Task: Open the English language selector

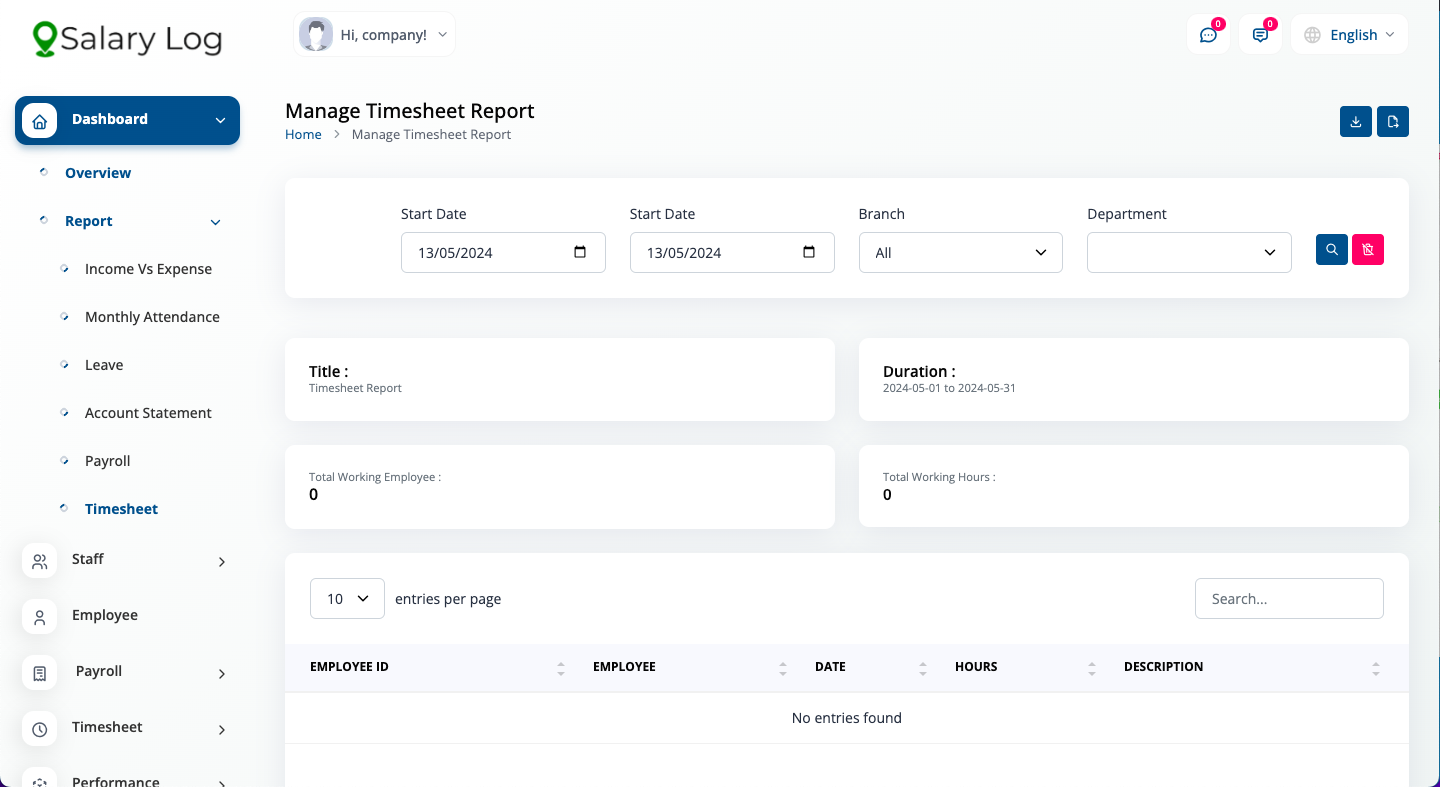Action: pos(1350,35)
